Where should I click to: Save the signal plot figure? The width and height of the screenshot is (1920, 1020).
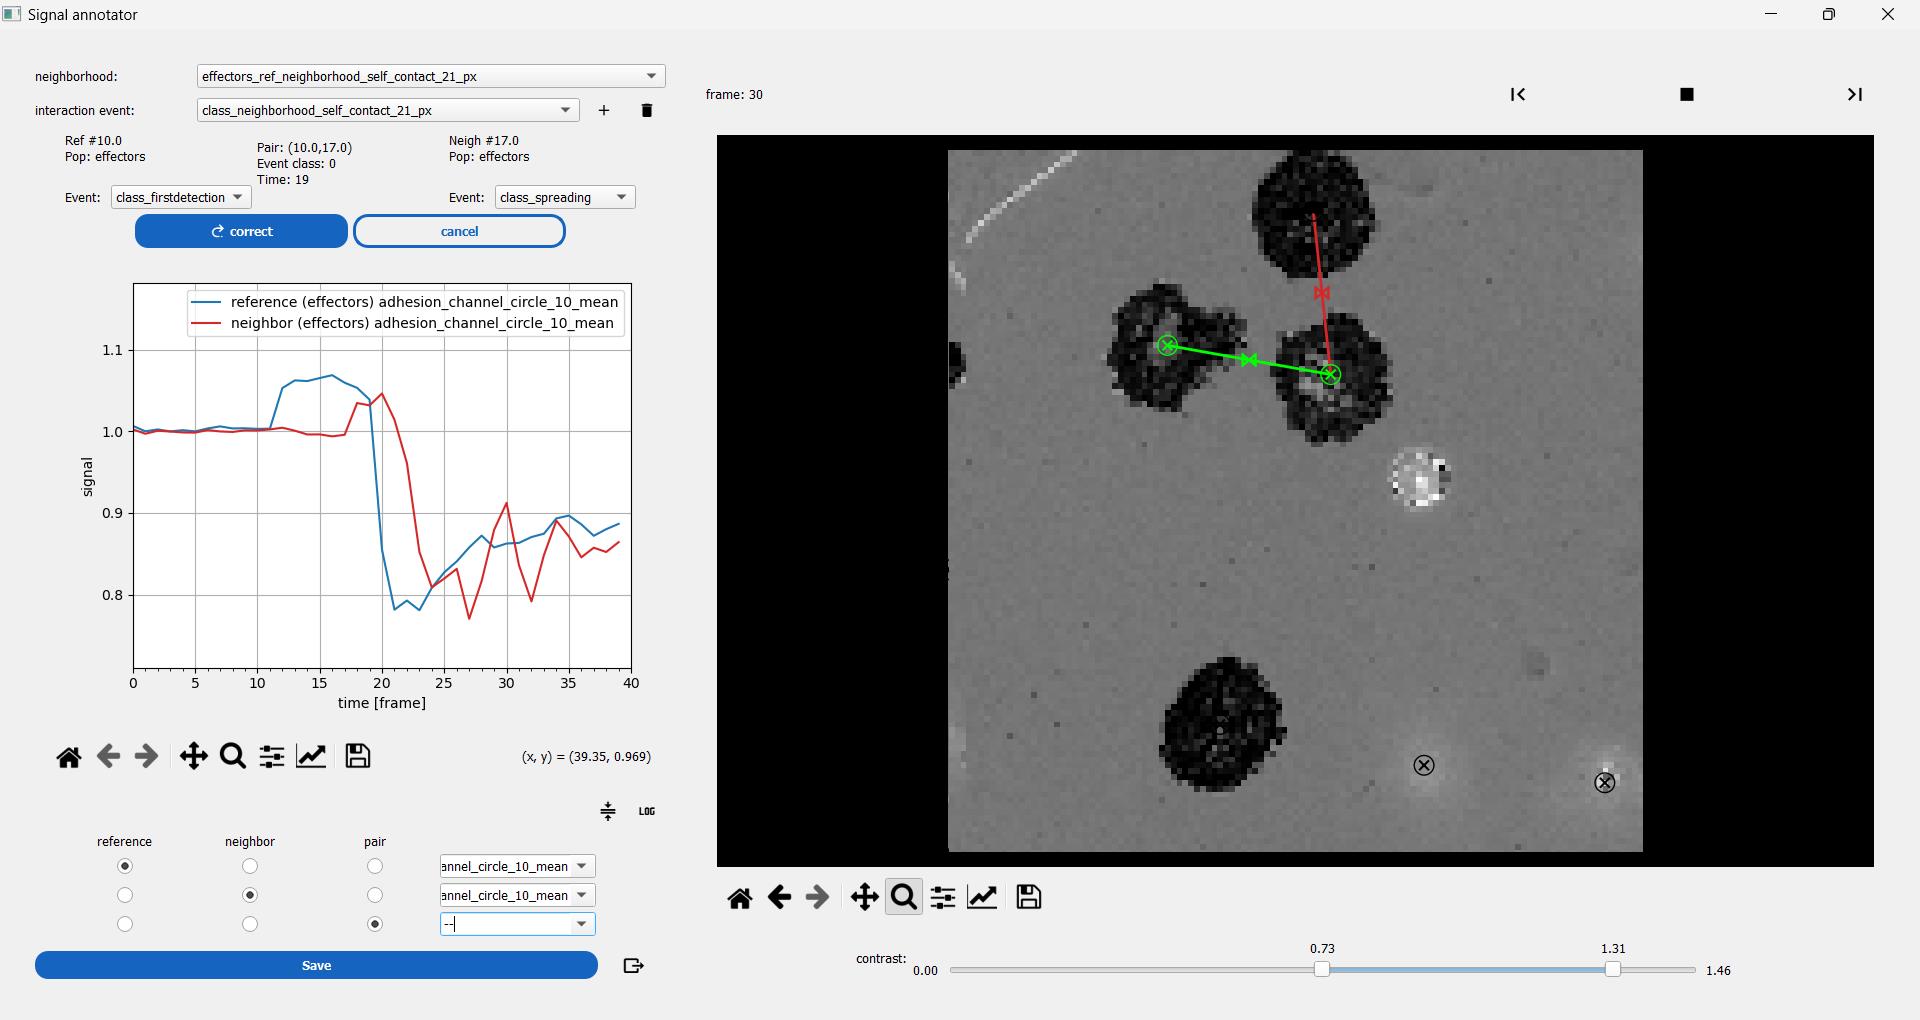coord(358,756)
